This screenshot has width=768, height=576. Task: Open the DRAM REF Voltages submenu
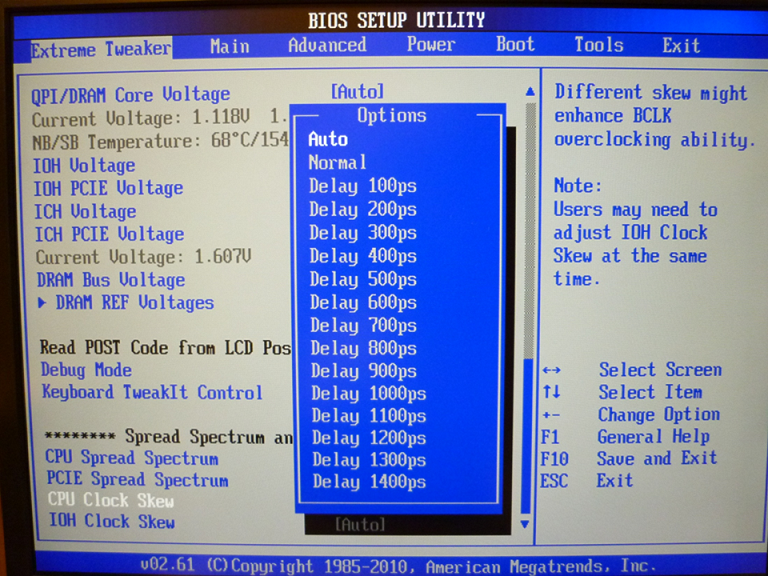135,303
